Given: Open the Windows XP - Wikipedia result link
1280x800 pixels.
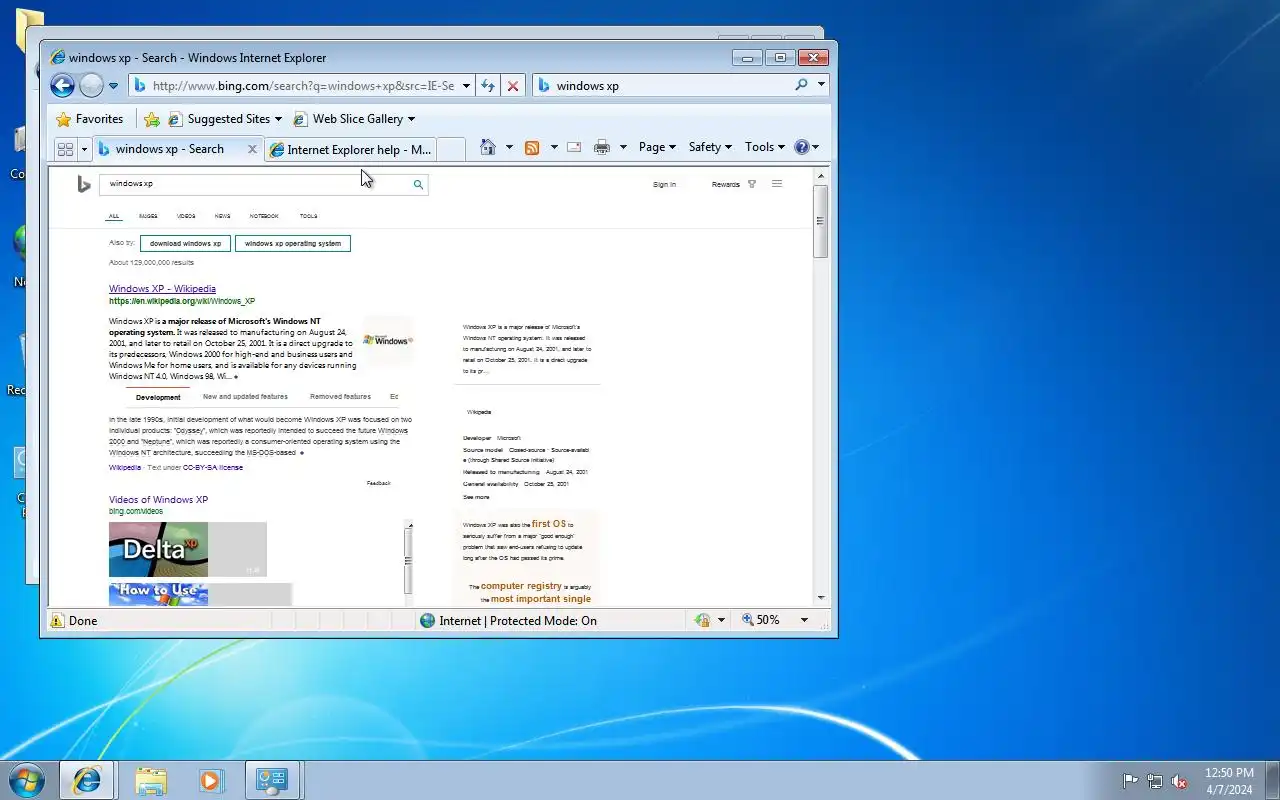Looking at the screenshot, I should coord(162,289).
